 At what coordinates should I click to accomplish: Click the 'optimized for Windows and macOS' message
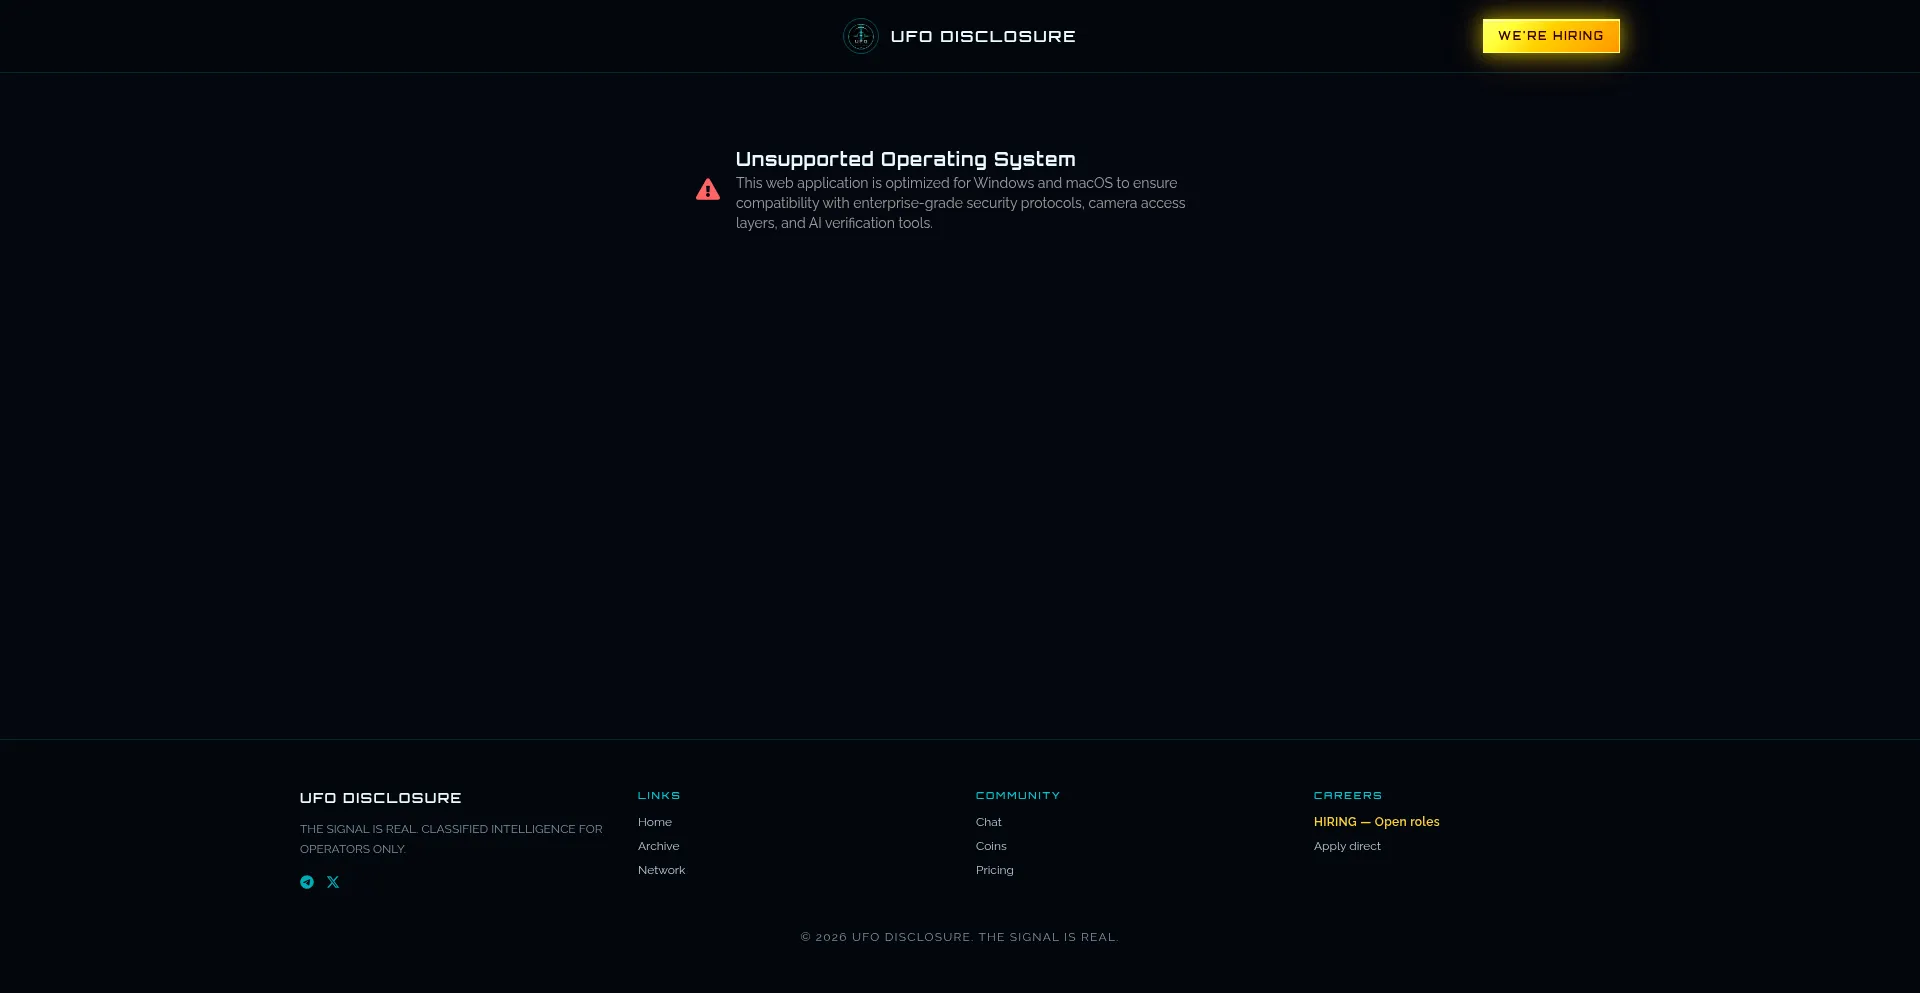tap(960, 203)
